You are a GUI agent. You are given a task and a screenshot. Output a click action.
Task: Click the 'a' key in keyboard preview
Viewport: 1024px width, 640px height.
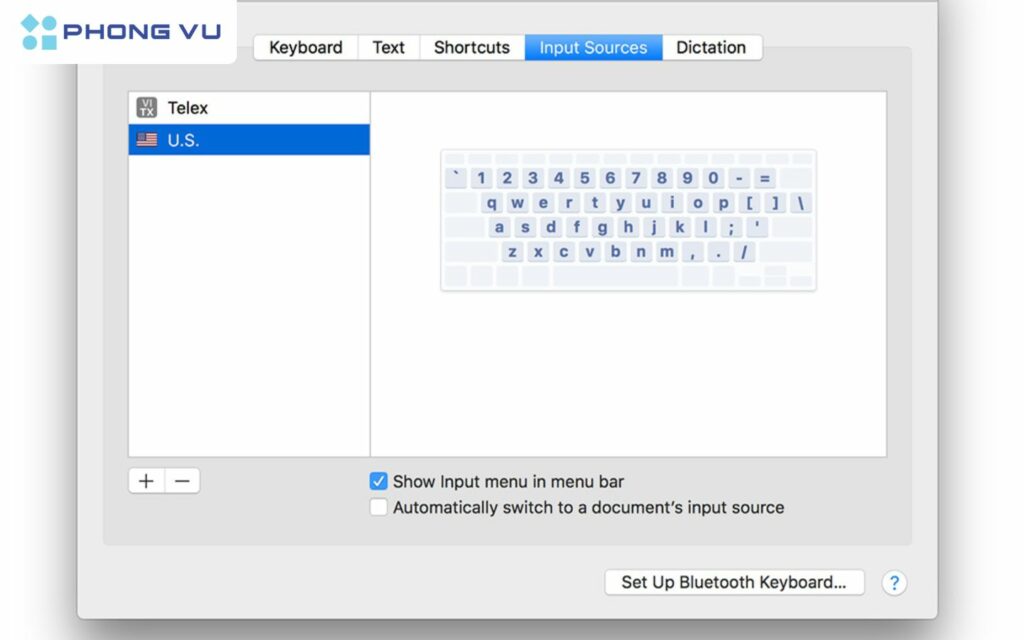[499, 227]
